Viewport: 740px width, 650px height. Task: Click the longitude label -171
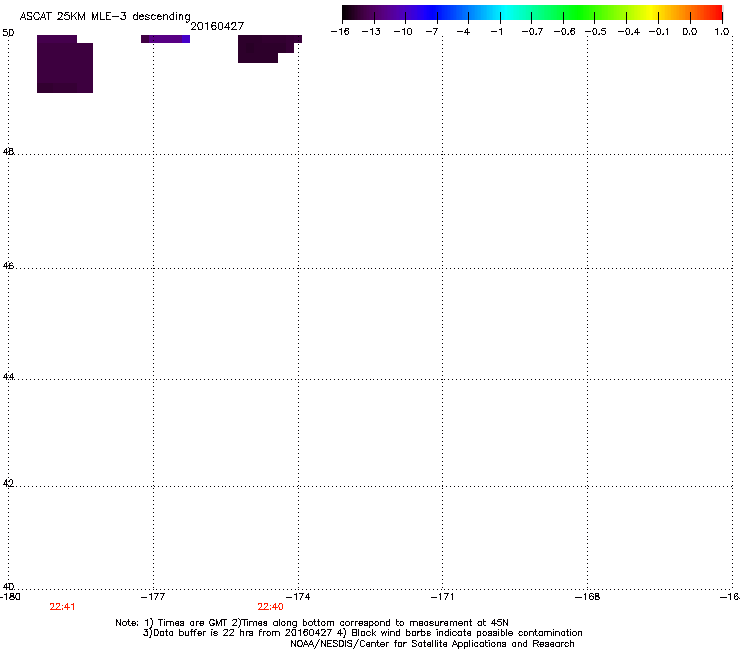click(443, 597)
